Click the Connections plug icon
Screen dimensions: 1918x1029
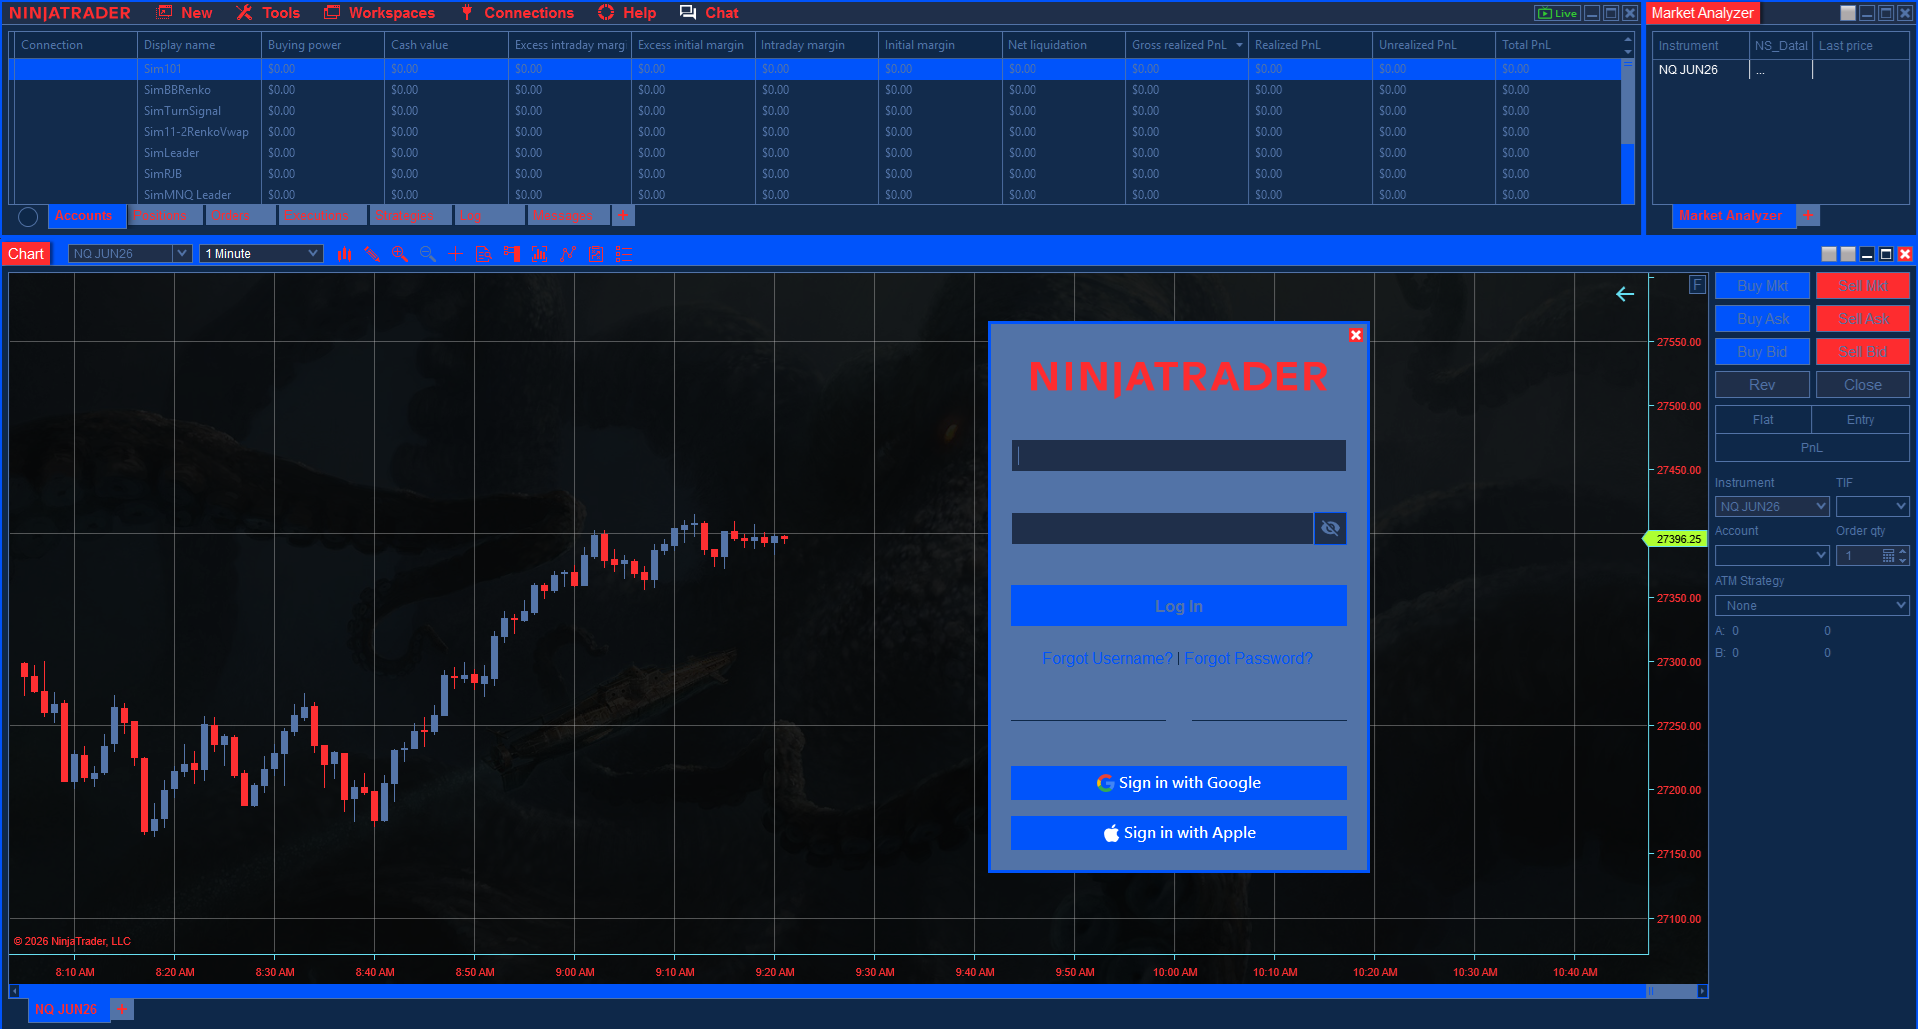pyautogui.click(x=467, y=13)
